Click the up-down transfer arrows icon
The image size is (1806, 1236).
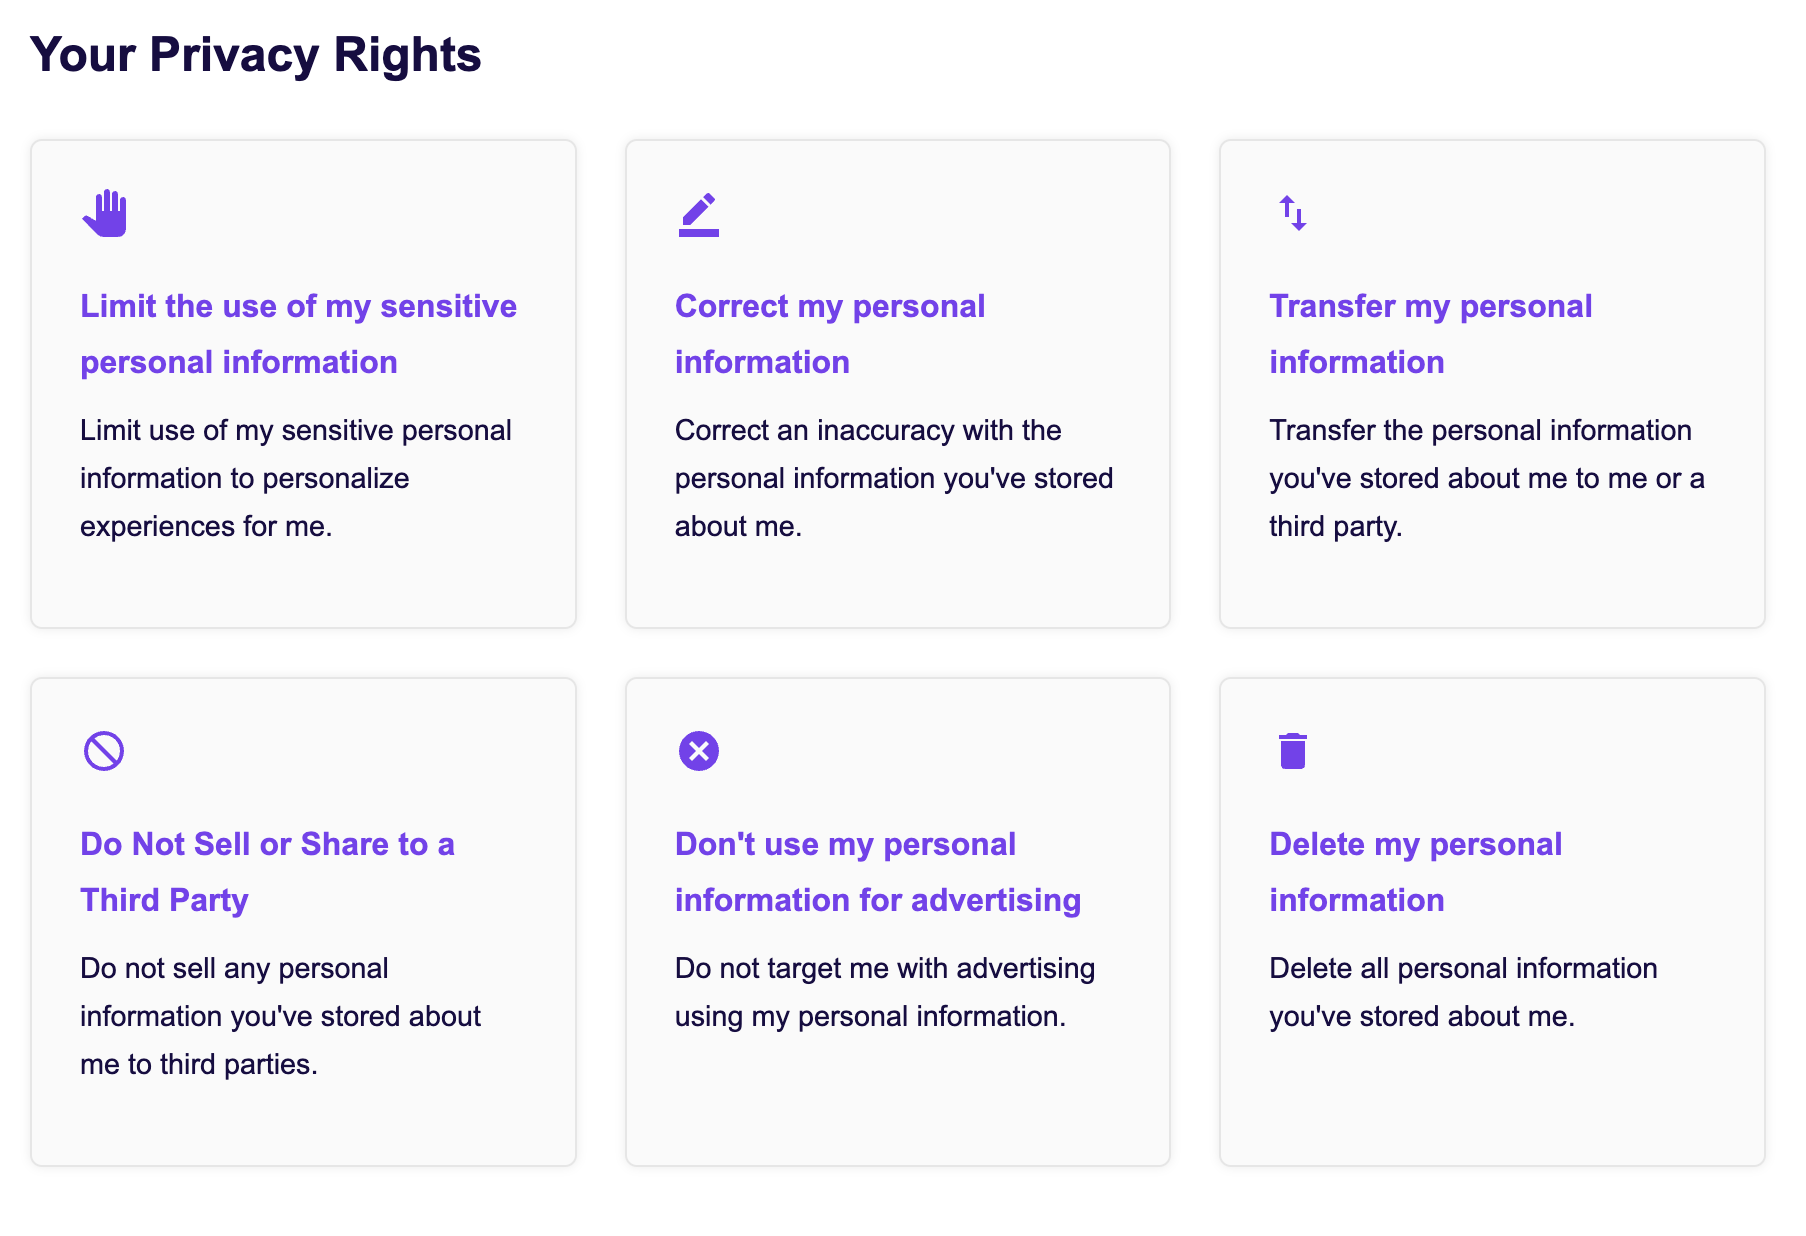click(1293, 213)
